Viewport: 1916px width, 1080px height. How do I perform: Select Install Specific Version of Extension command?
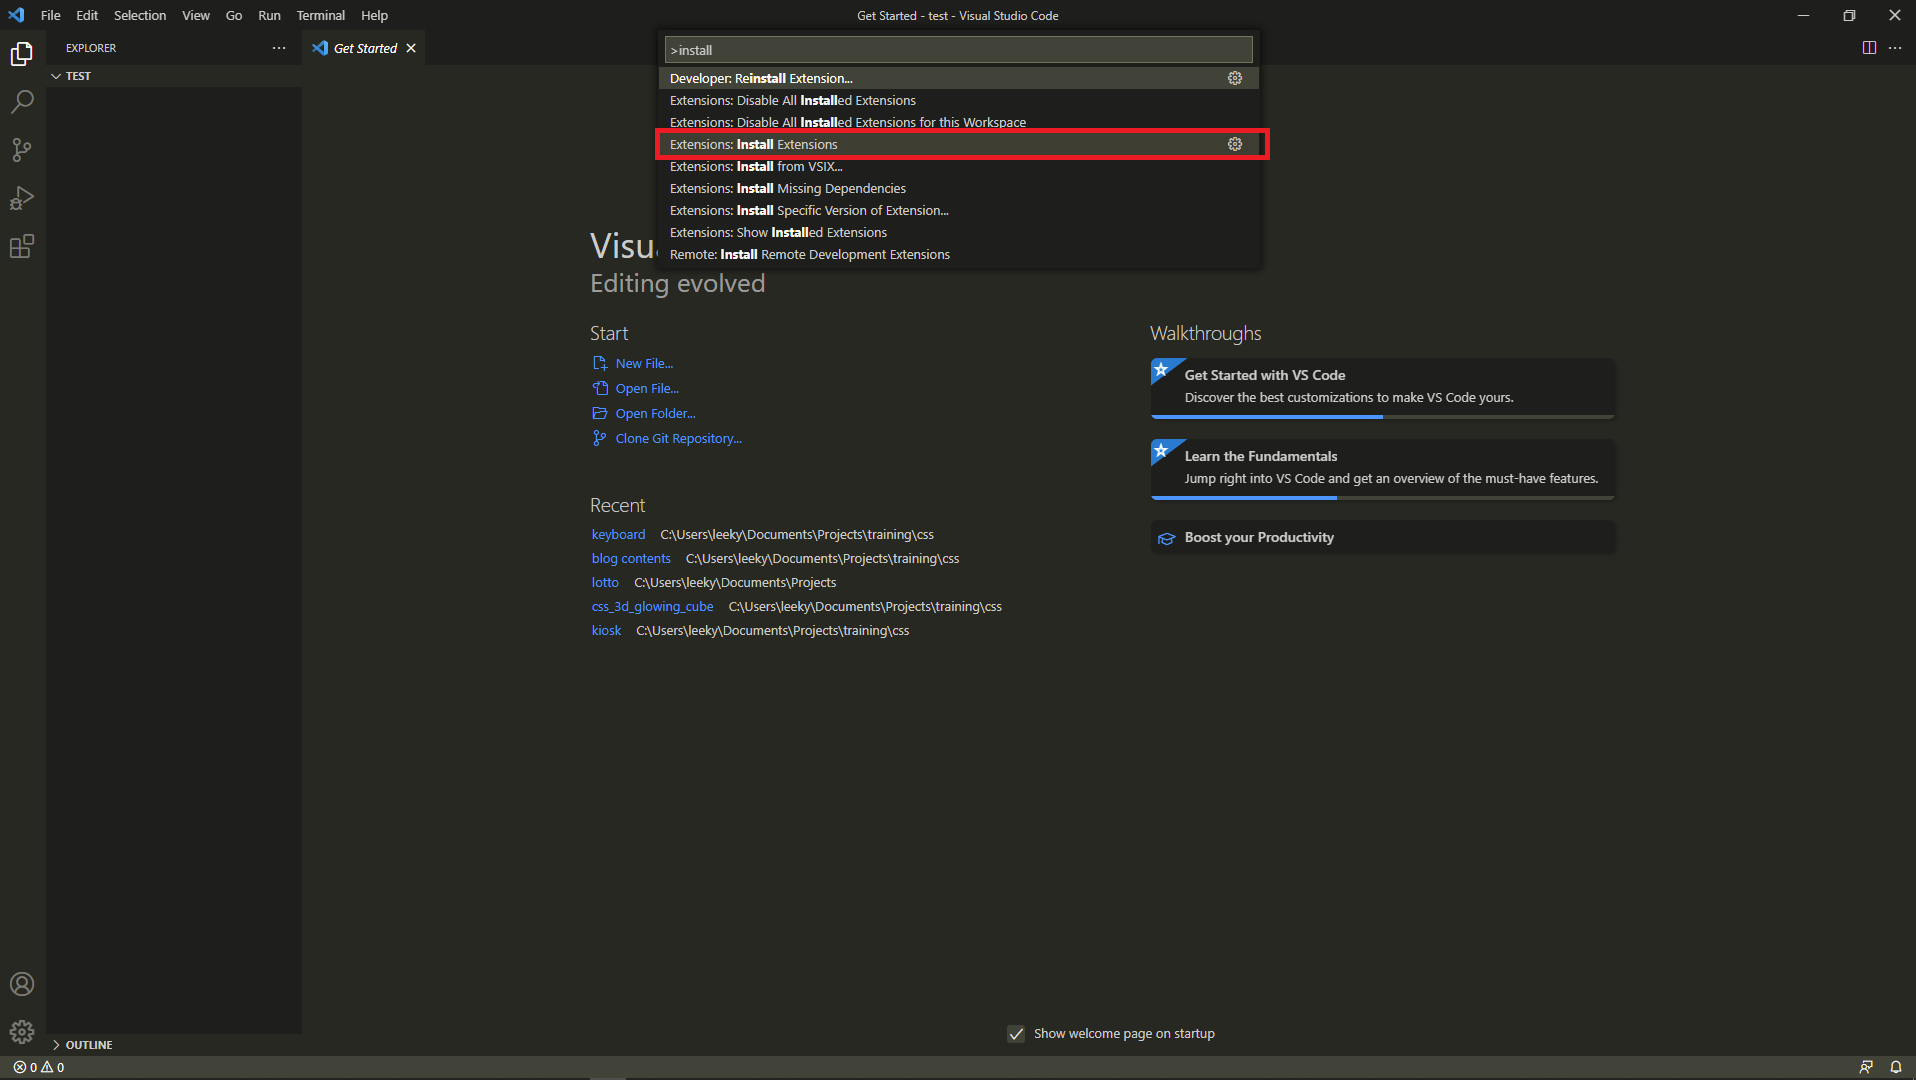click(x=958, y=210)
